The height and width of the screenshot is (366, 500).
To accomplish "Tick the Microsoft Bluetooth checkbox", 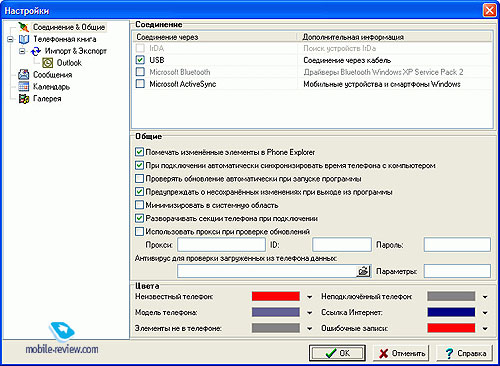I will (140, 72).
